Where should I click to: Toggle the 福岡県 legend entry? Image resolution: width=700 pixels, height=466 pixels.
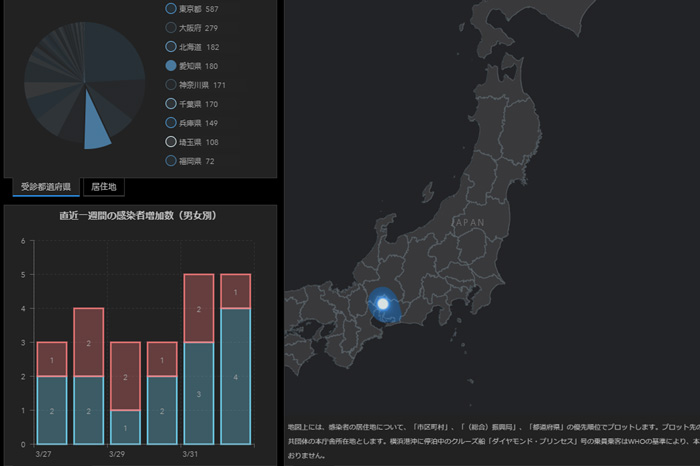tap(170, 160)
